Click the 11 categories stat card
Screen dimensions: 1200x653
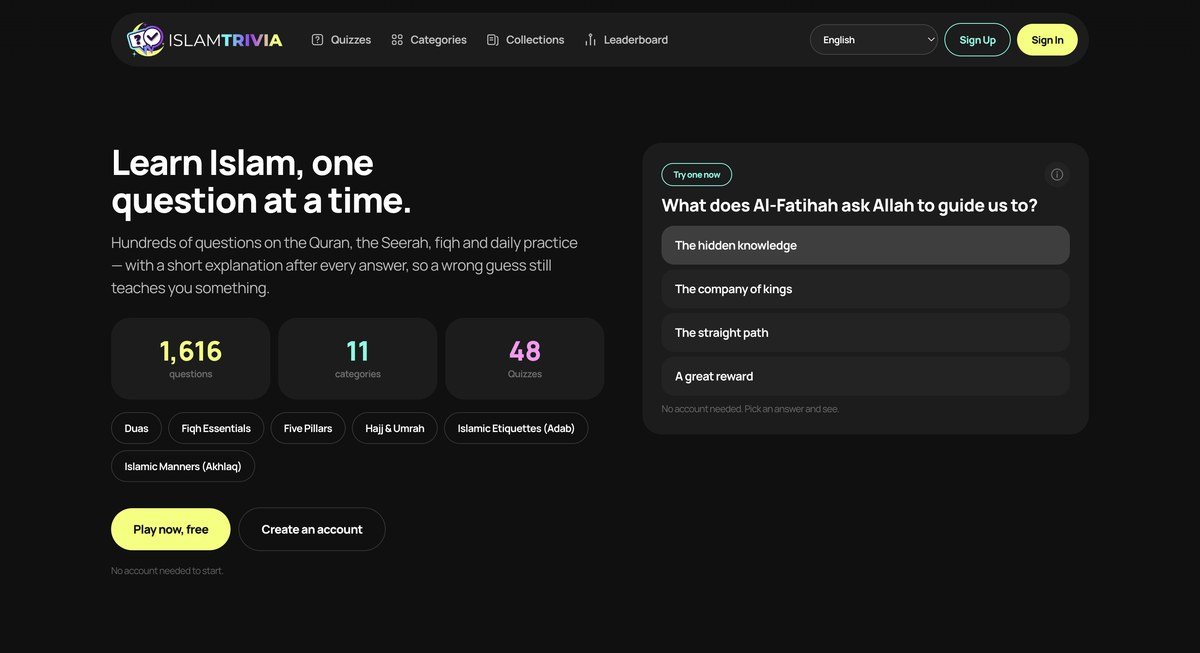(358, 359)
